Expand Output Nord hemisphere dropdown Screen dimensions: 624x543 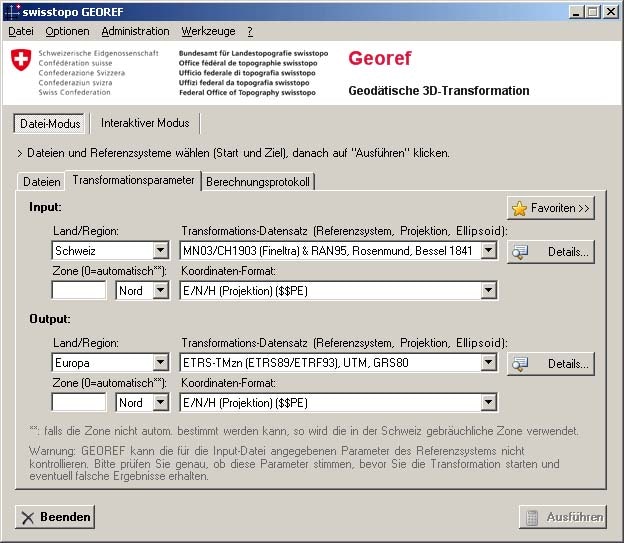(x=160, y=402)
